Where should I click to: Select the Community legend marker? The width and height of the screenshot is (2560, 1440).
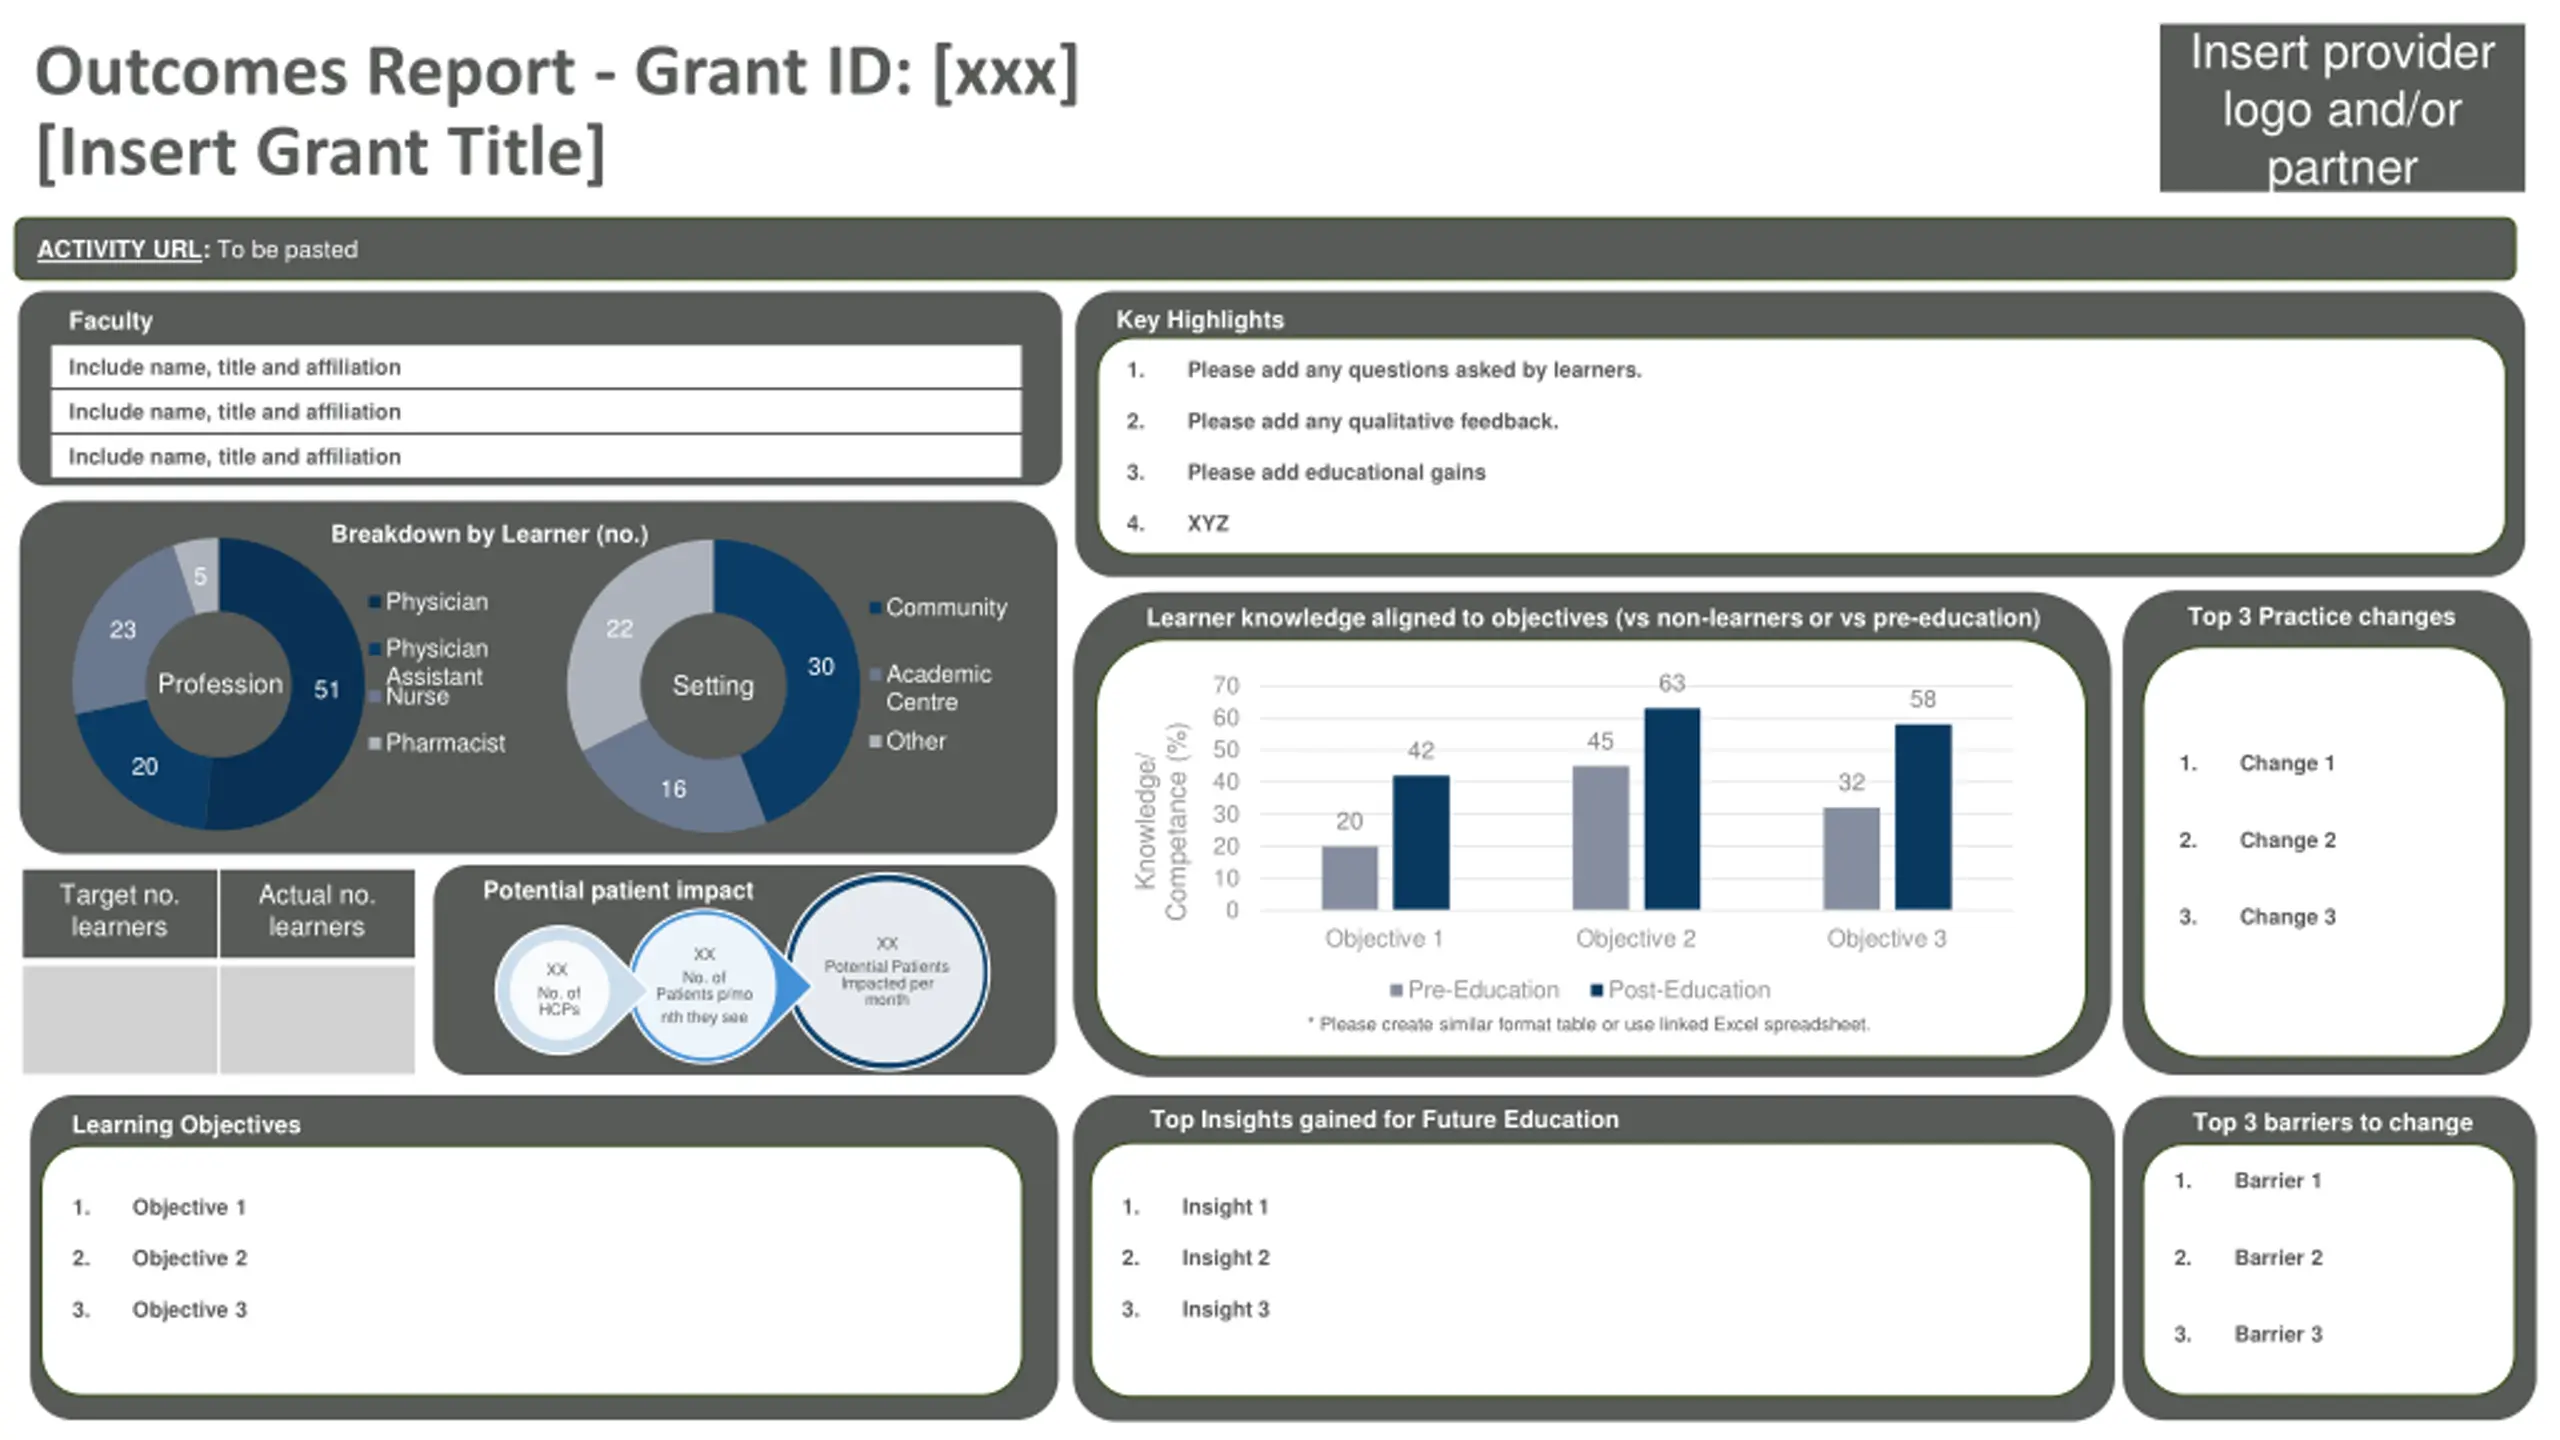(x=875, y=608)
